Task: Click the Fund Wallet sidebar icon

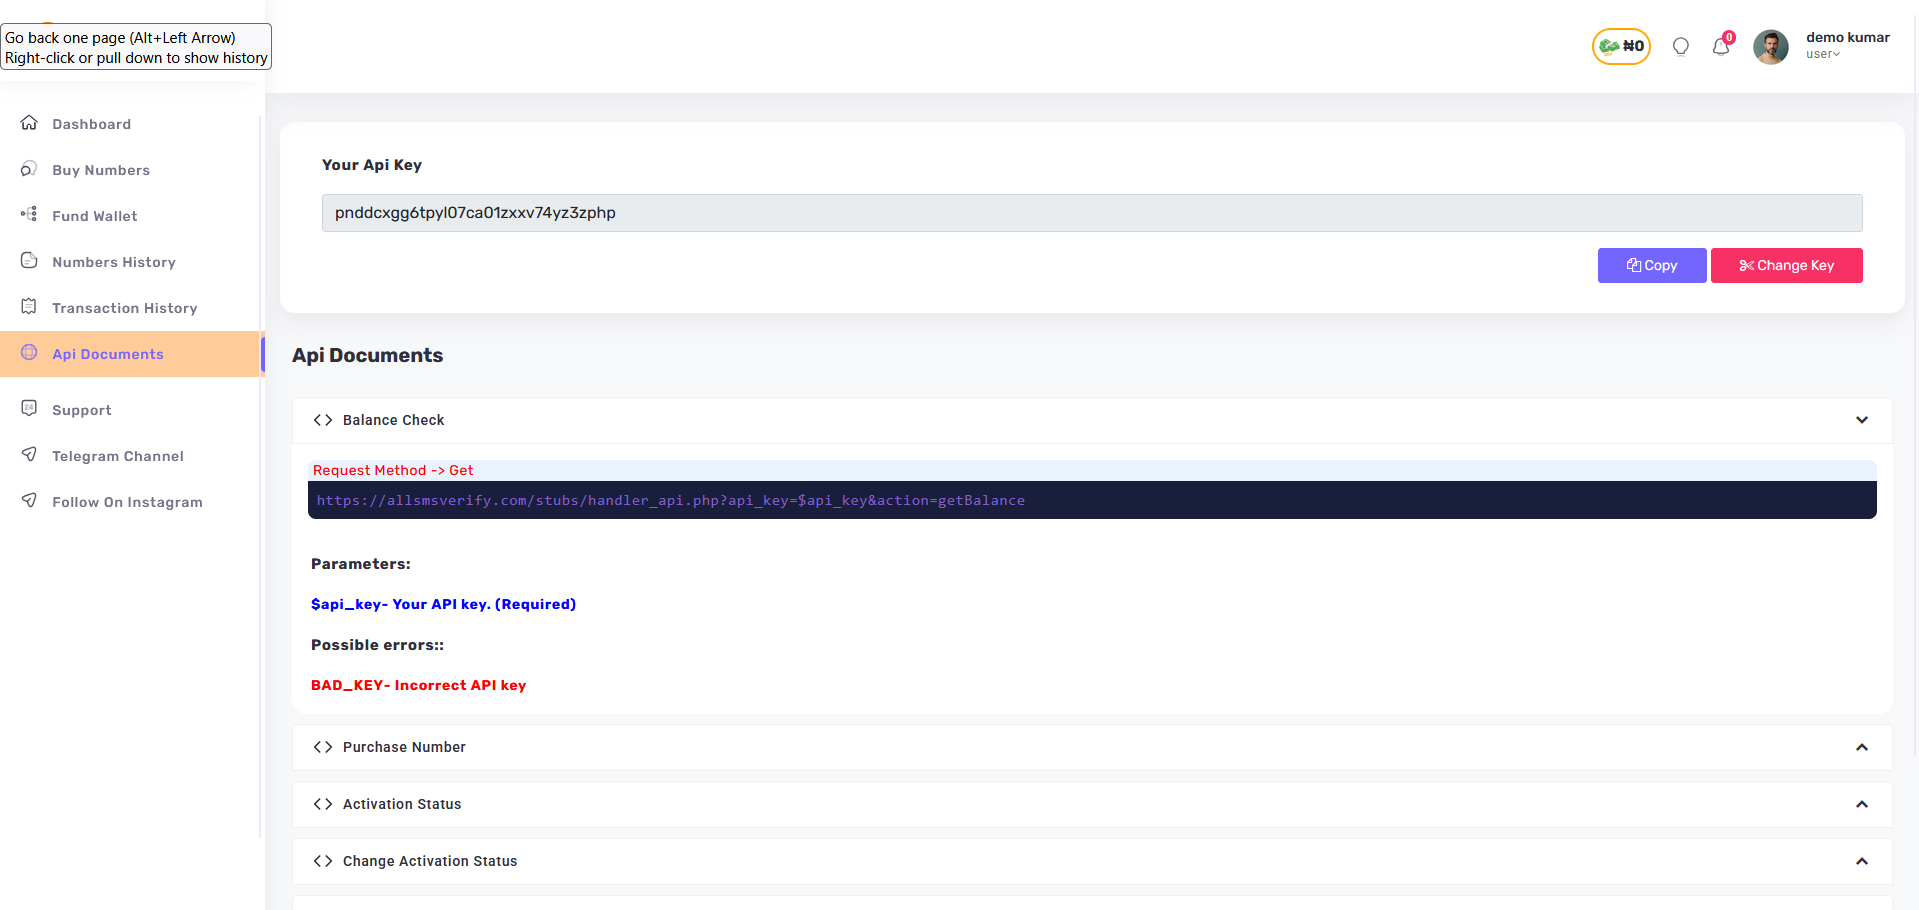Action: [29, 215]
